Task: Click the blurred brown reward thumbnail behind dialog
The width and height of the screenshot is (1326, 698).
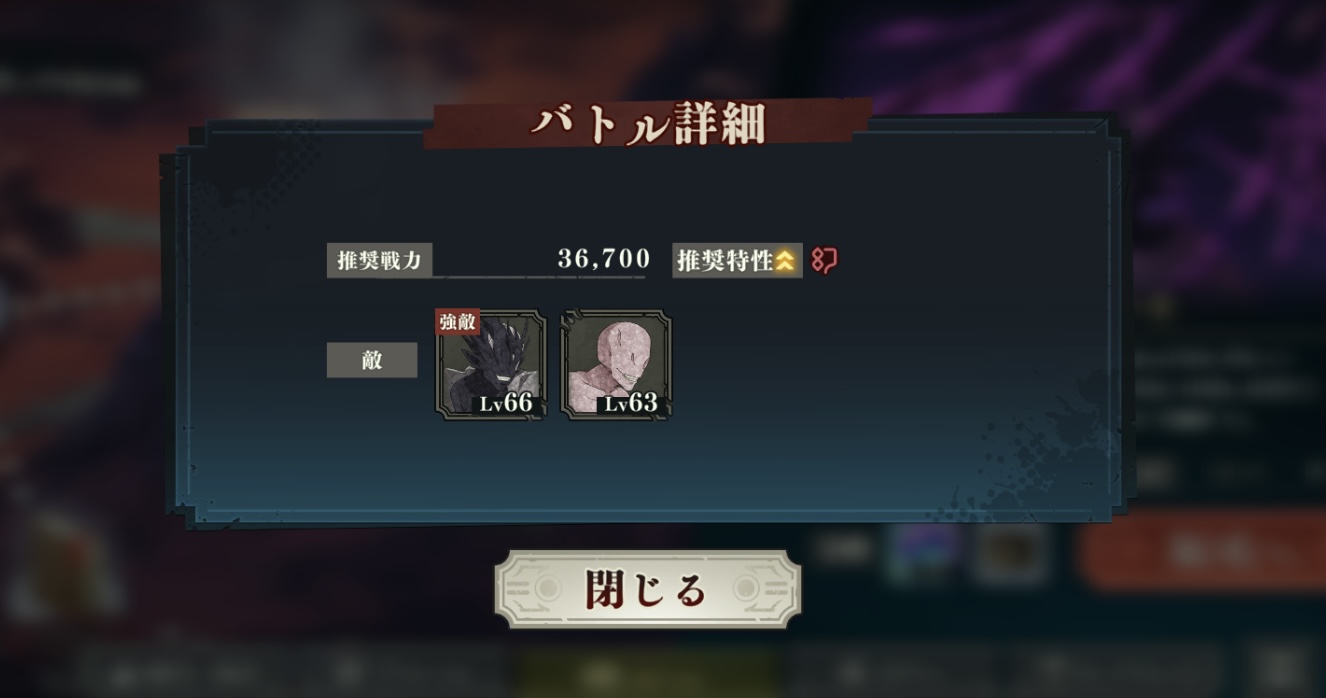Action: coord(1014,551)
